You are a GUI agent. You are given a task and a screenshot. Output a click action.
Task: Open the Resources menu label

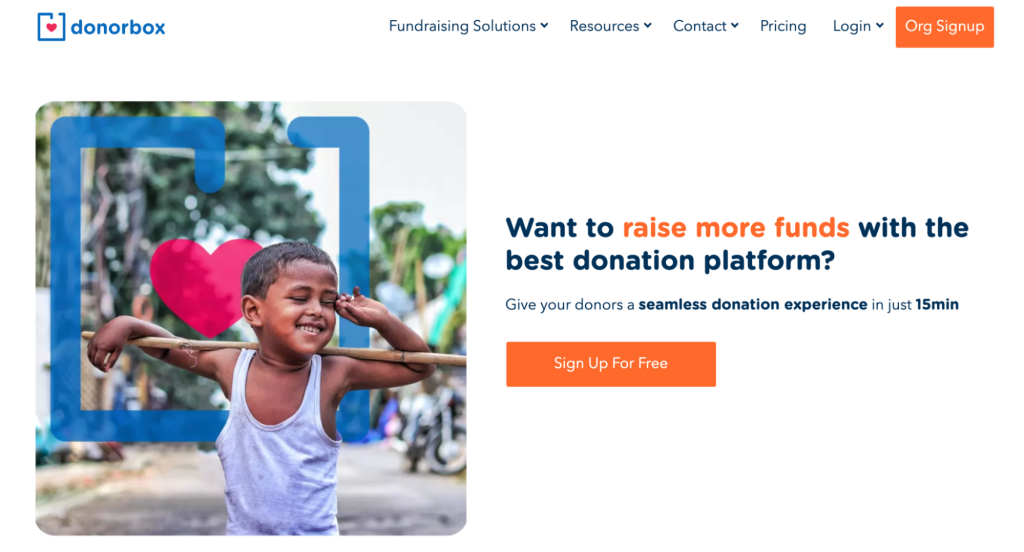tap(604, 26)
